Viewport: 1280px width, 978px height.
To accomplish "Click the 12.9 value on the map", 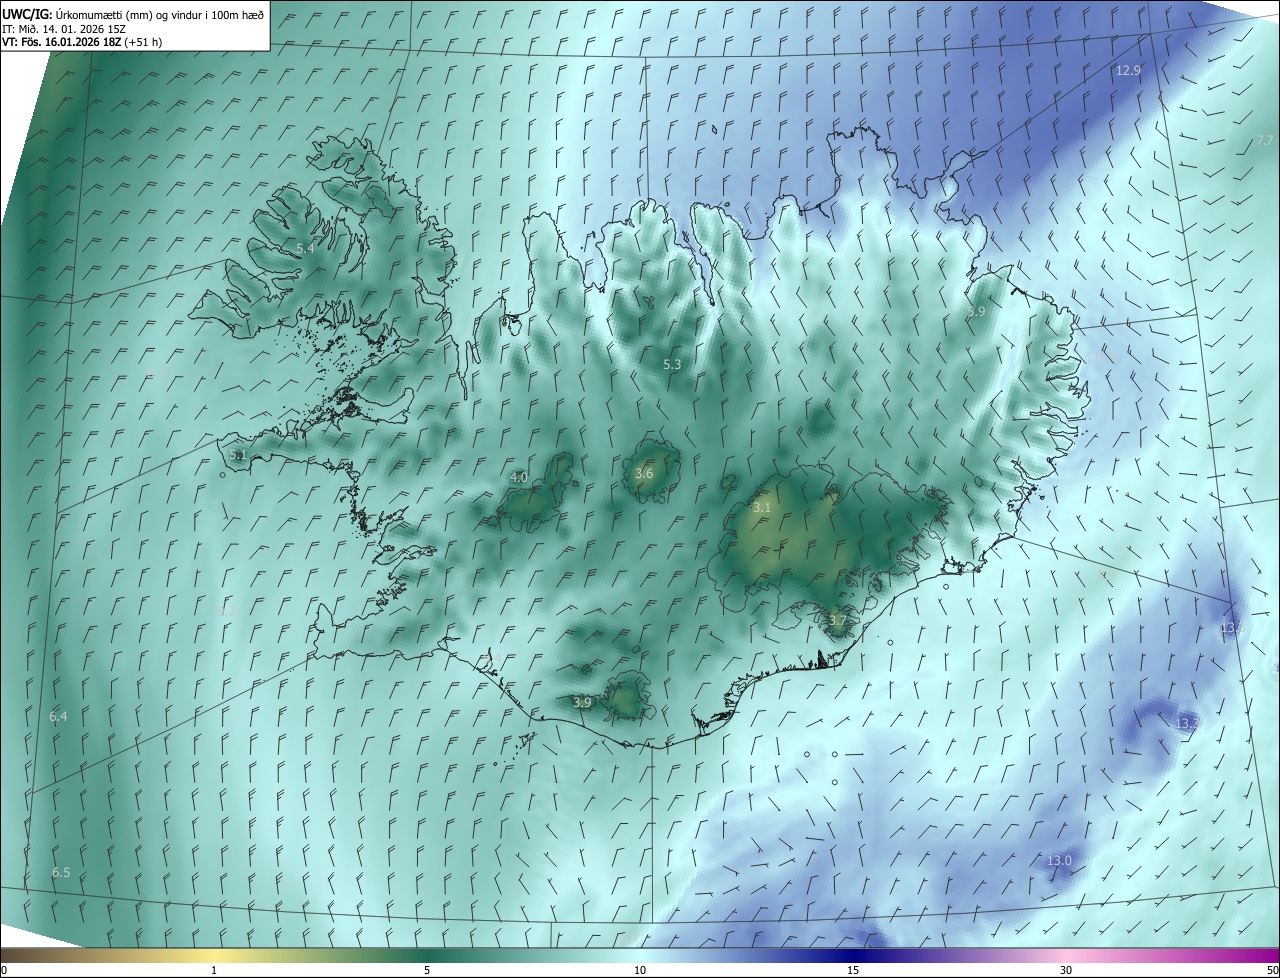I will click(1128, 70).
